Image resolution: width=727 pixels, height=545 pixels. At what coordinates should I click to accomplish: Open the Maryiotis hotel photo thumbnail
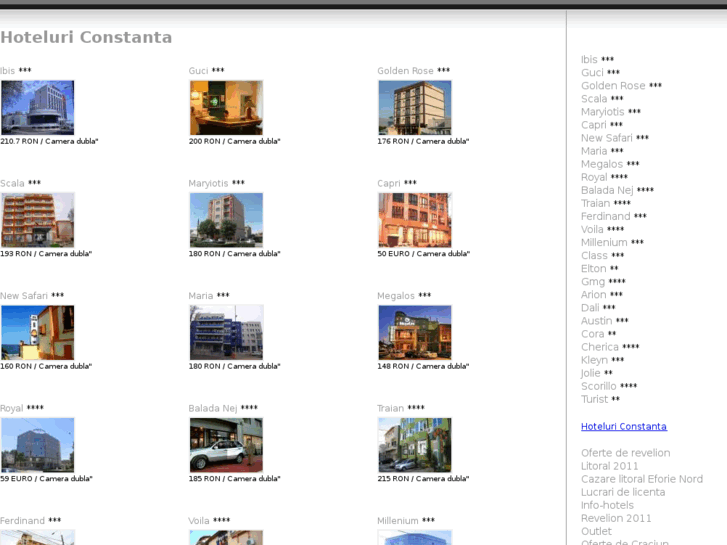point(226,220)
